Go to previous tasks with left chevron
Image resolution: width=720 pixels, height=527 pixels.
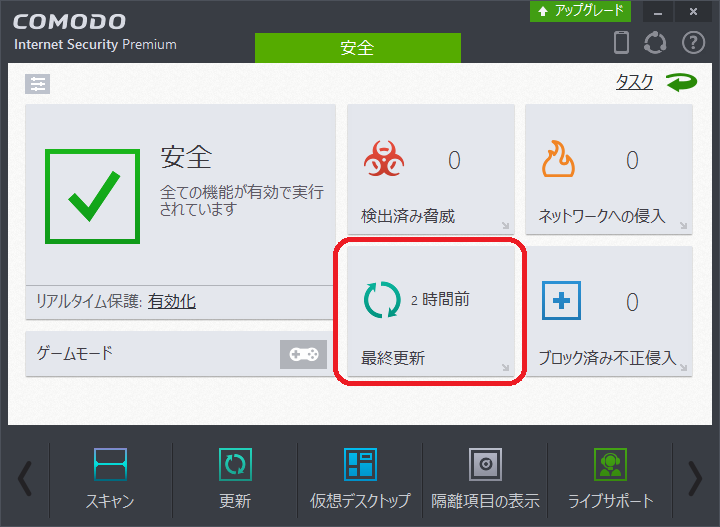tap(25, 479)
